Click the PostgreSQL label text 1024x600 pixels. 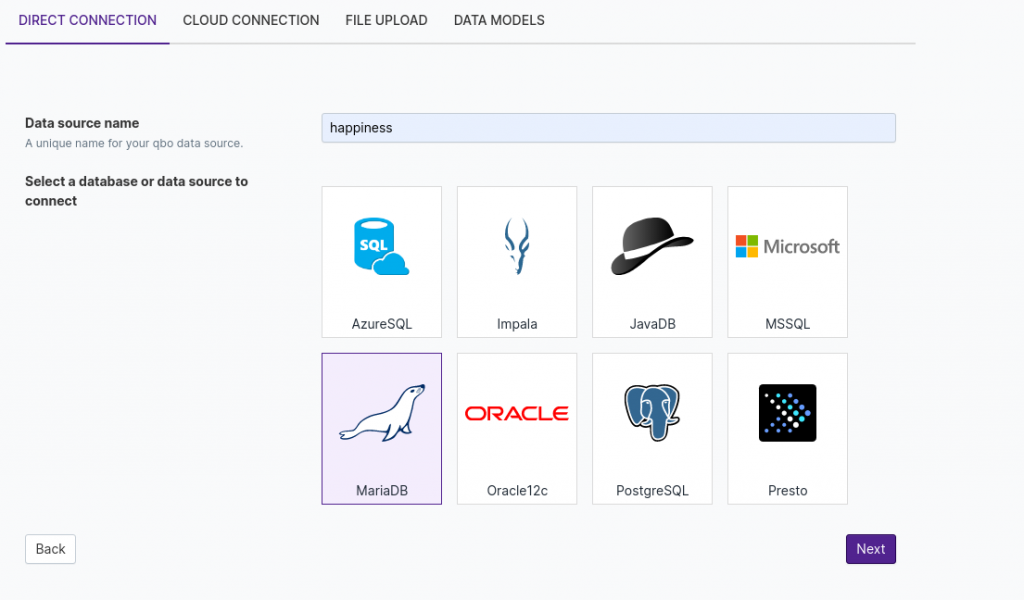(x=652, y=491)
